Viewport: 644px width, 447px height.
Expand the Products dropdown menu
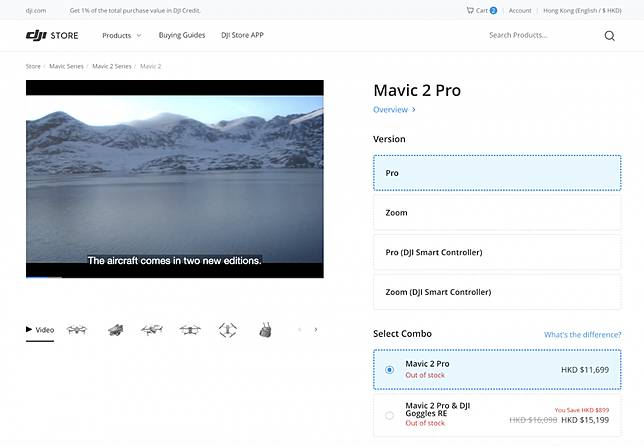click(121, 35)
